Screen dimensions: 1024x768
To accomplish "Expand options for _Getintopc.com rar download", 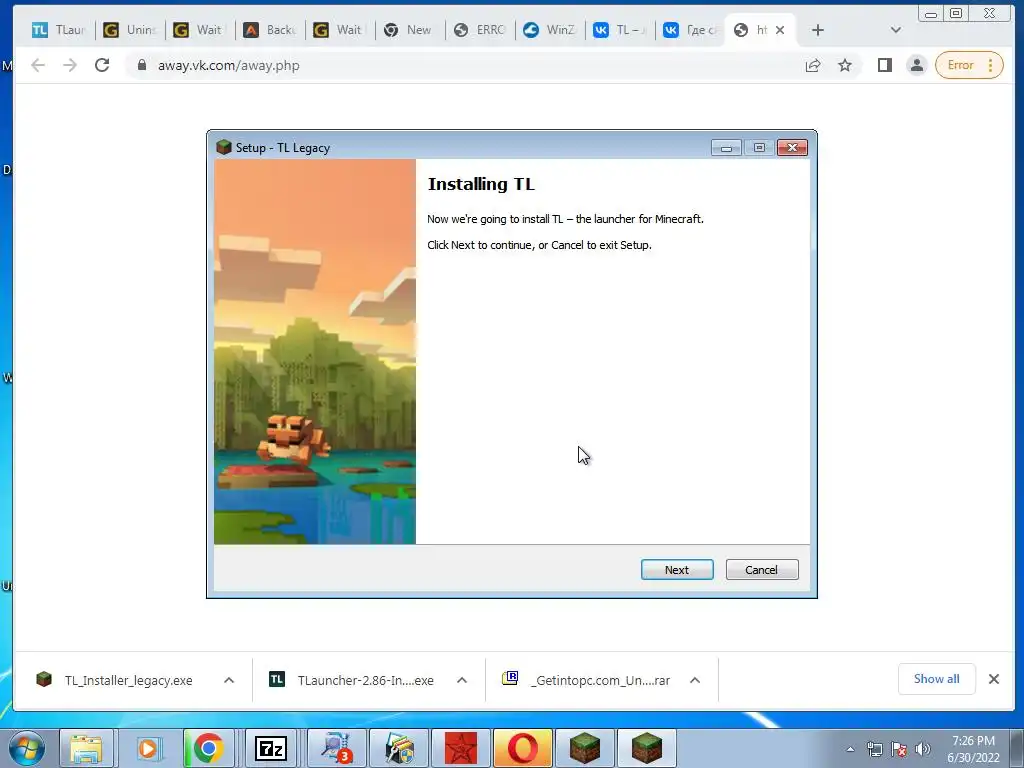I will [x=695, y=680].
